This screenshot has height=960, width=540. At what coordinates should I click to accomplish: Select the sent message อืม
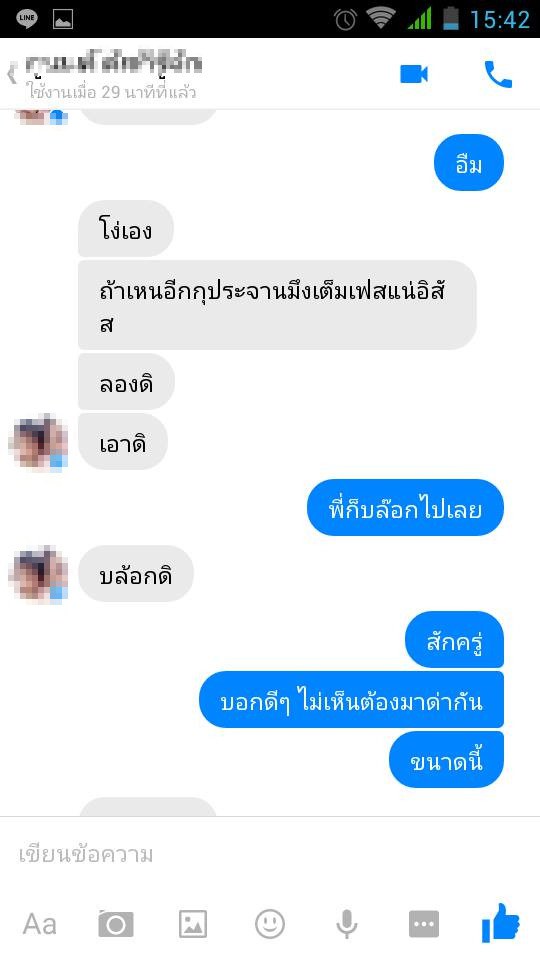point(468,163)
